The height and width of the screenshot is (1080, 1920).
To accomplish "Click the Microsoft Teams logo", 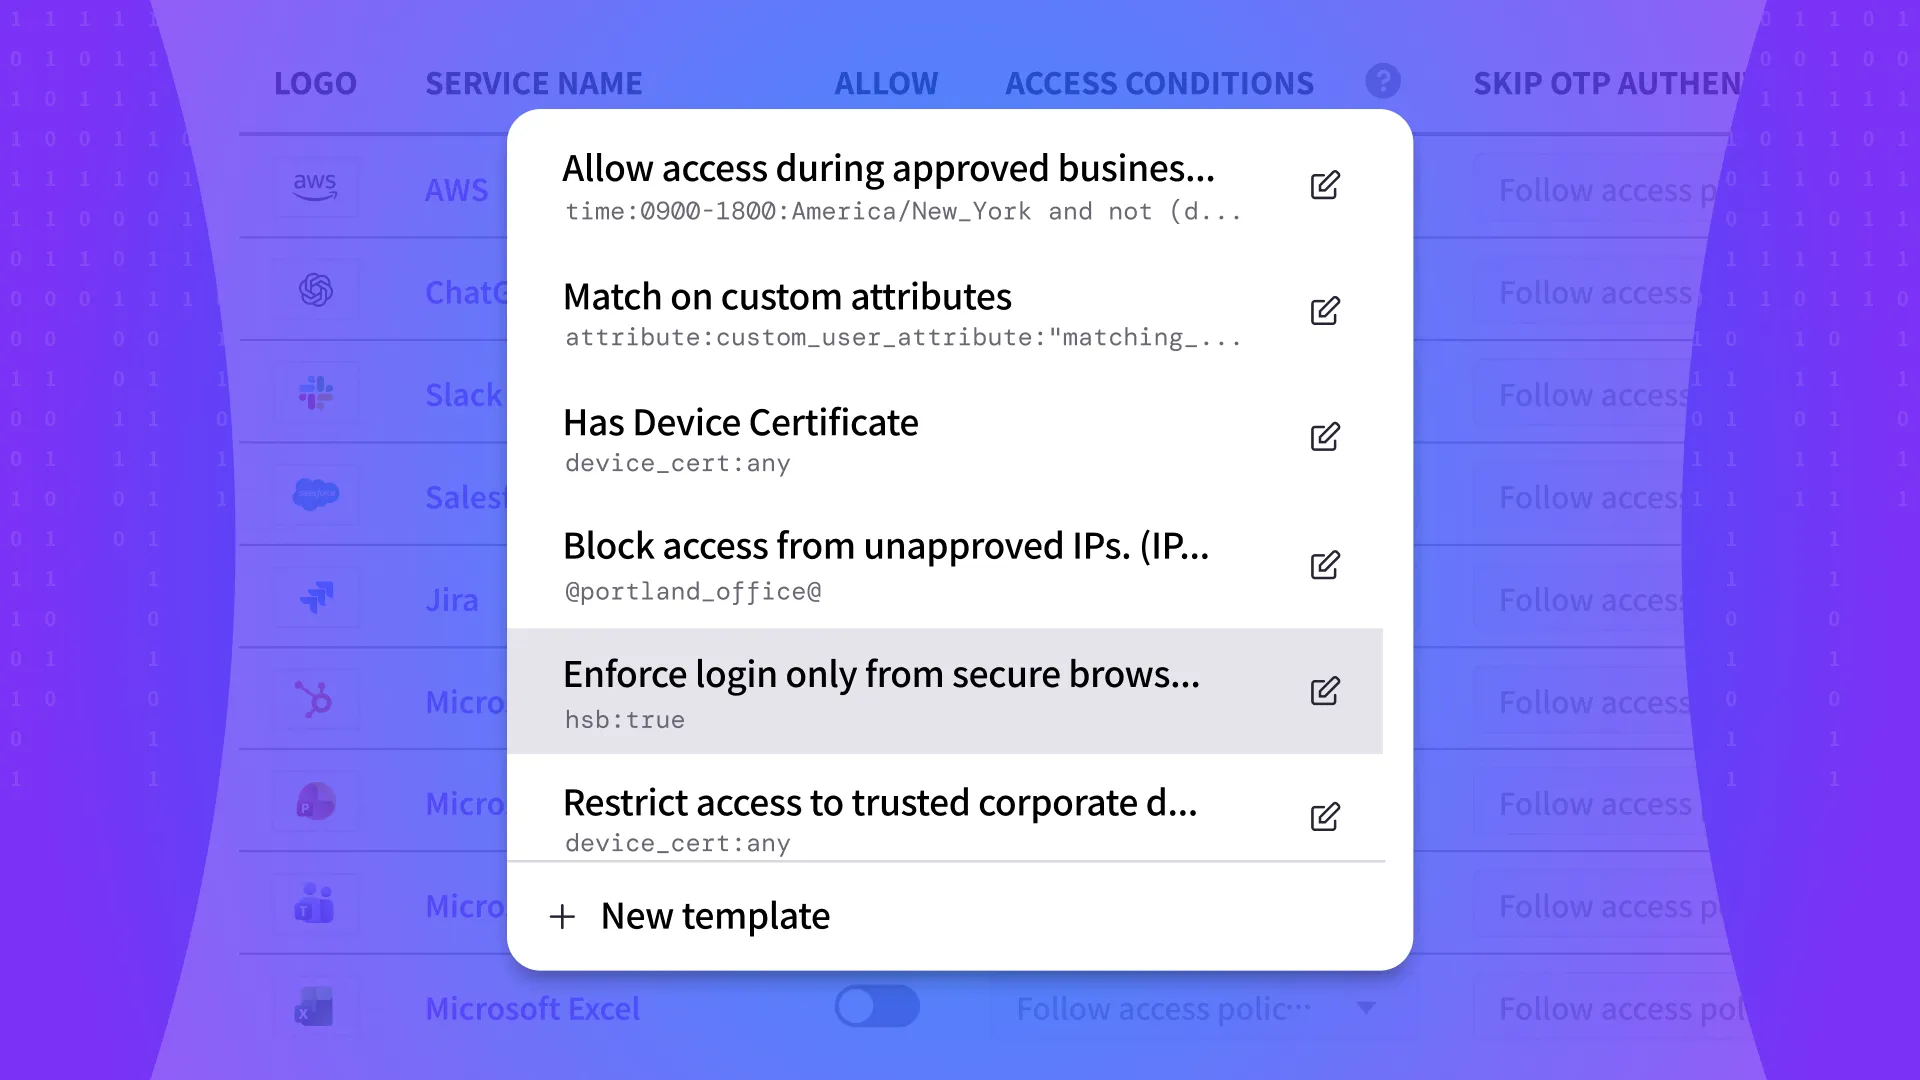I will tap(316, 905).
